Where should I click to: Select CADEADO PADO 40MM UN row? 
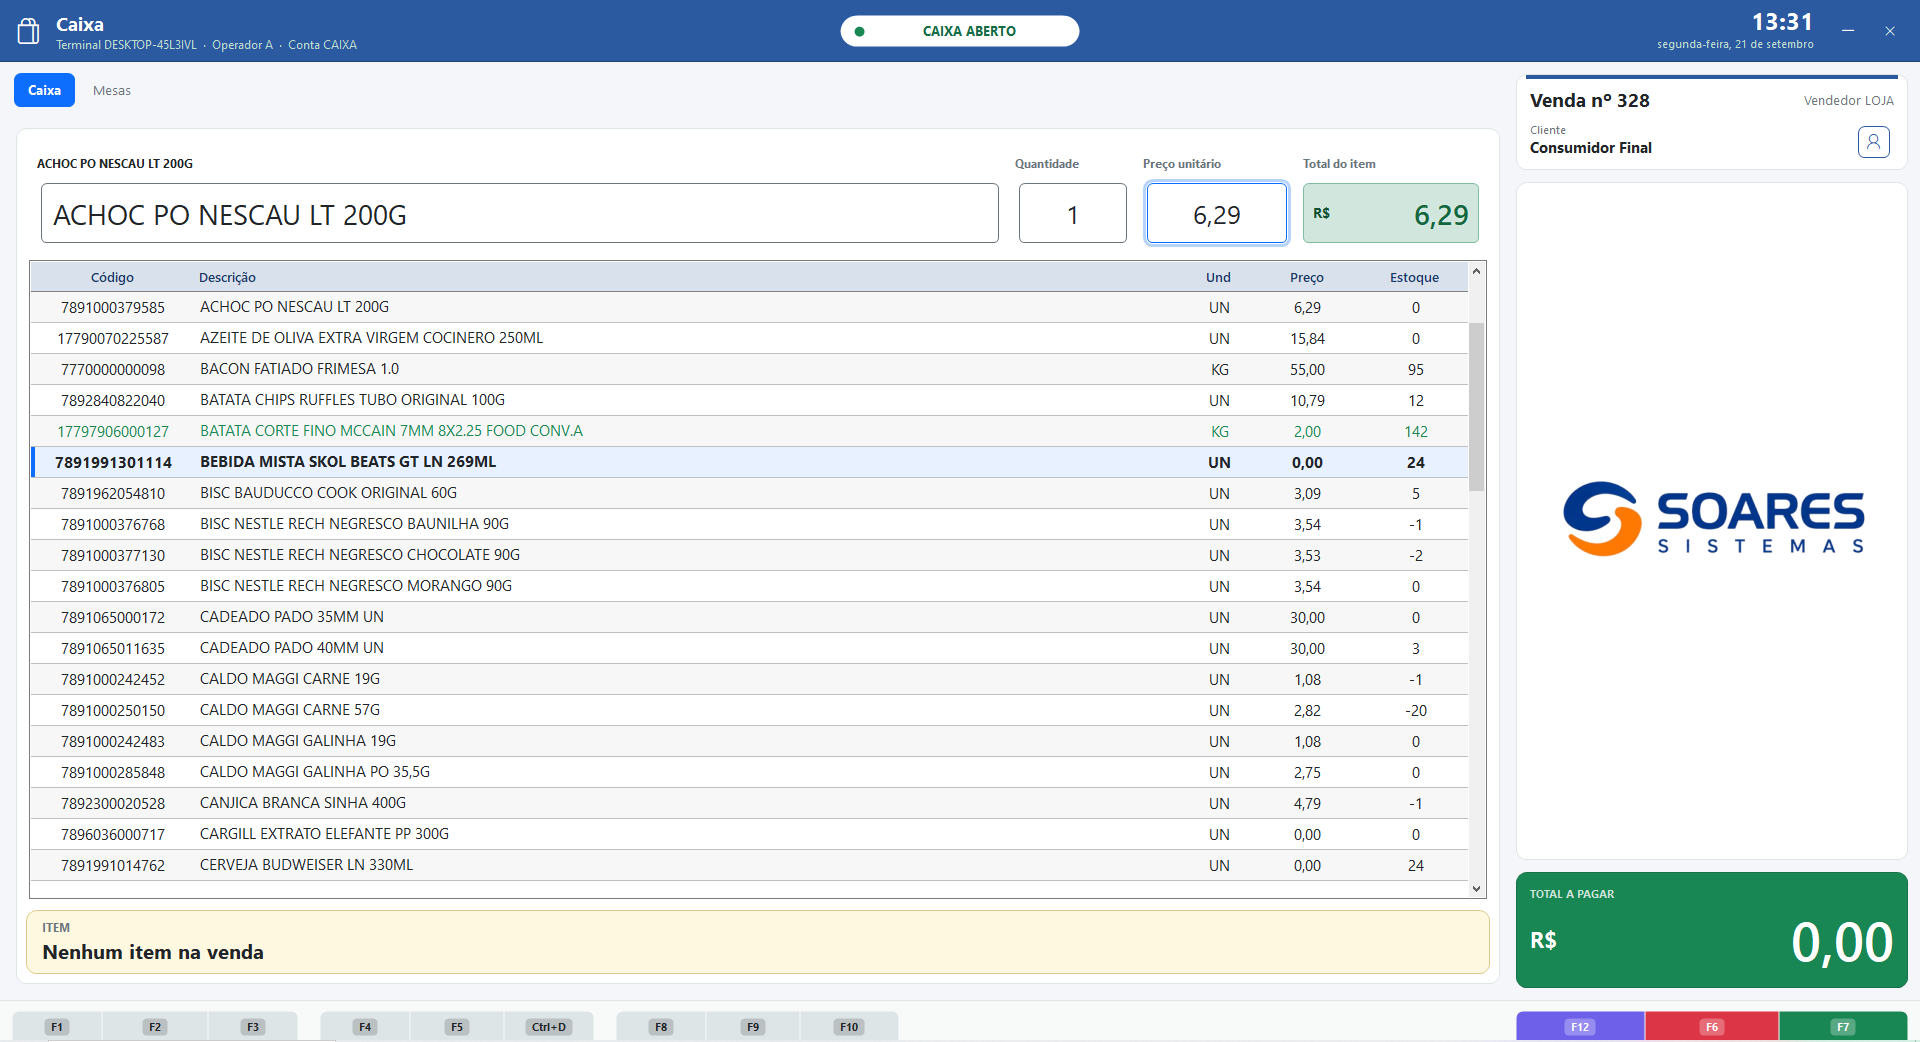(749, 648)
